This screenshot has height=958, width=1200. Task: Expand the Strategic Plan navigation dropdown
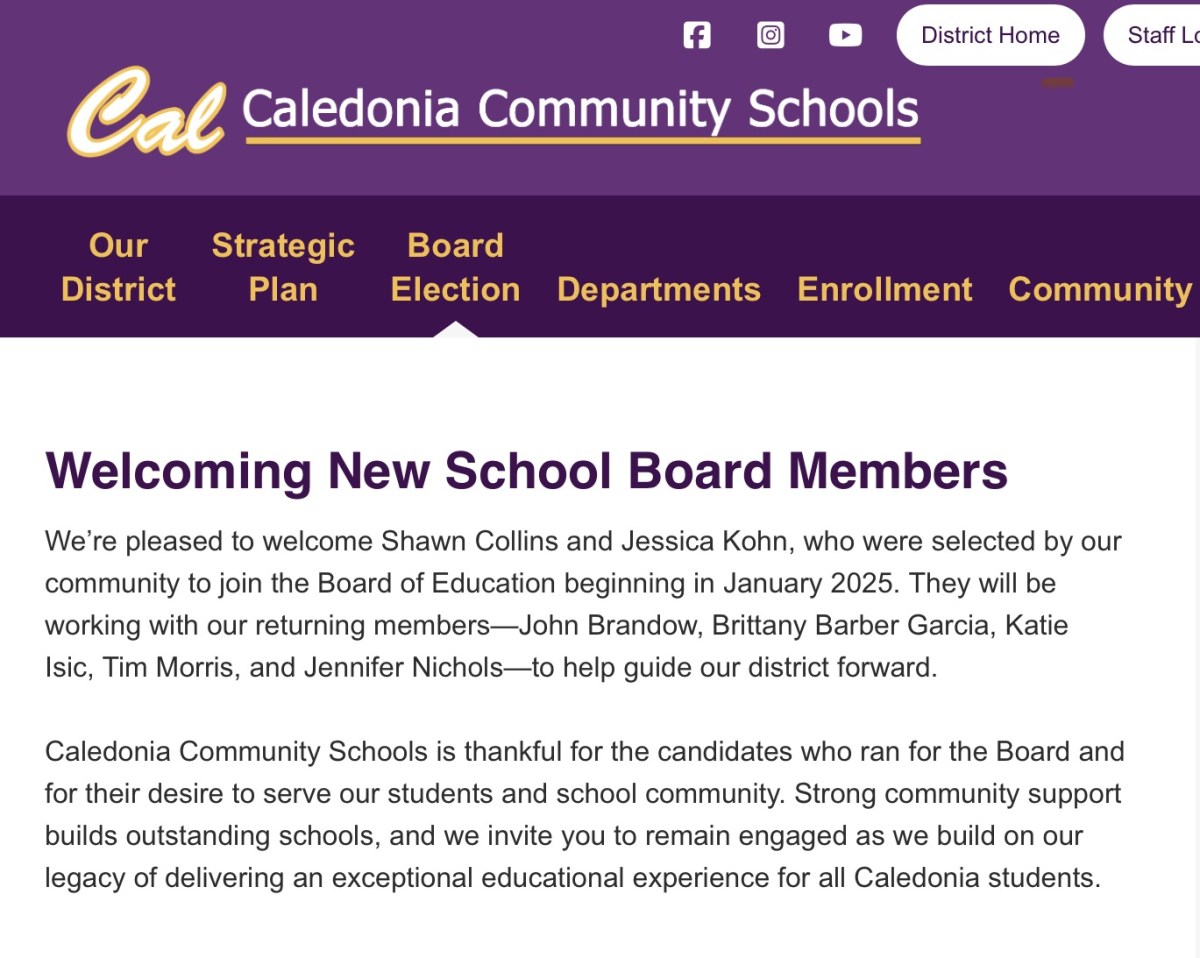[x=283, y=267]
